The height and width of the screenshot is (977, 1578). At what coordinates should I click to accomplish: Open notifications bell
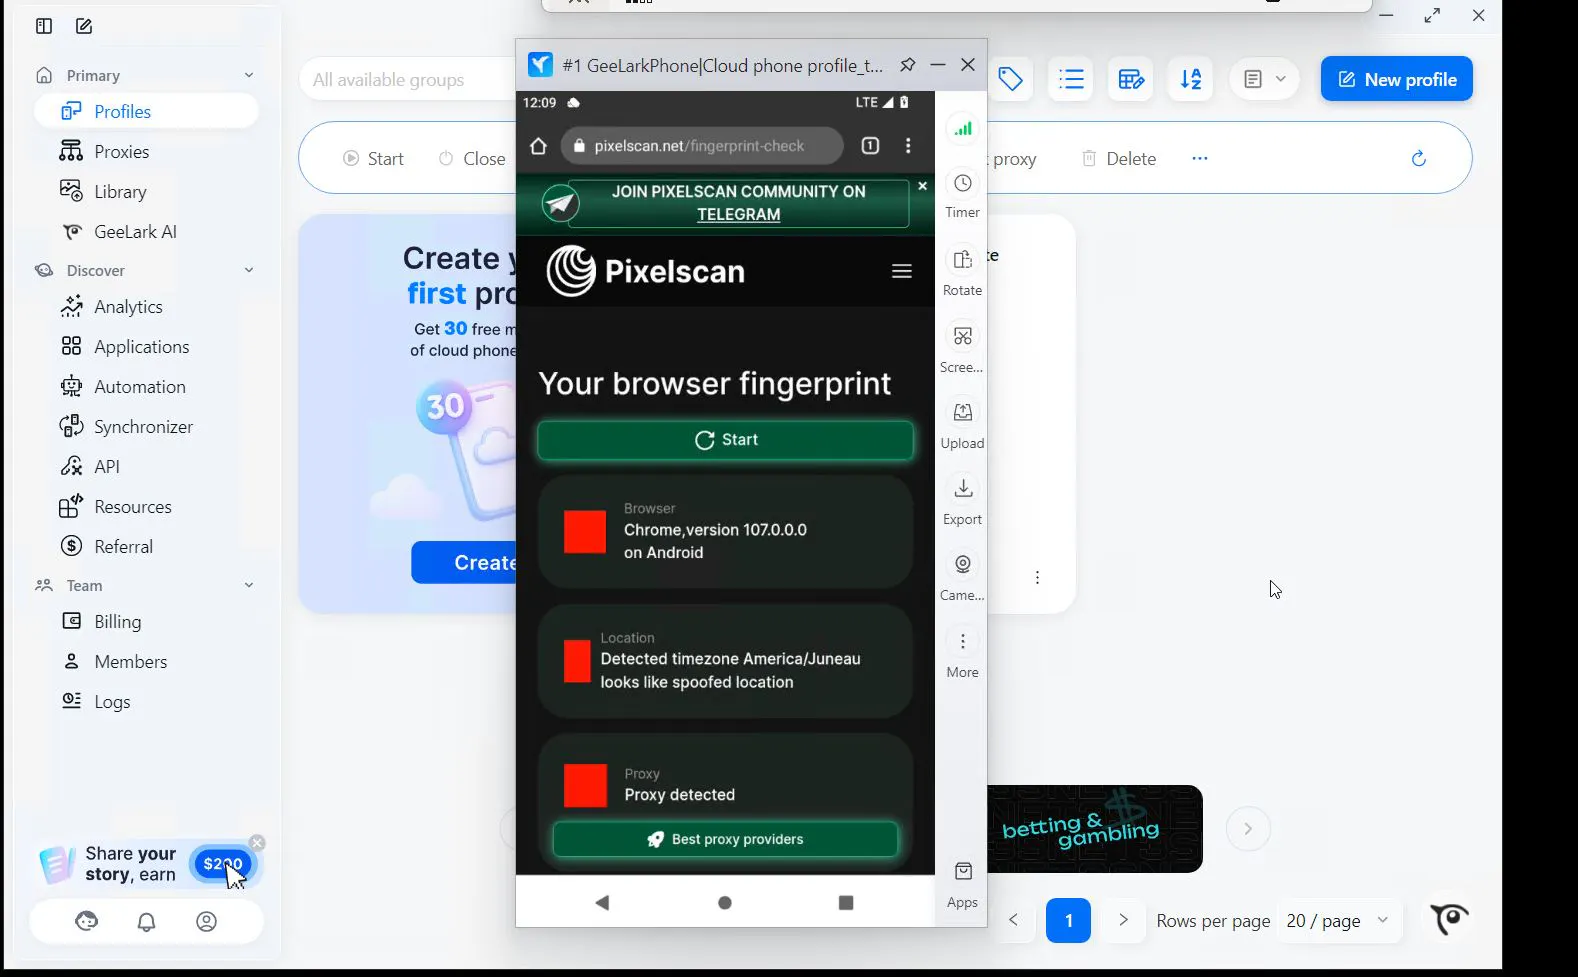[146, 921]
